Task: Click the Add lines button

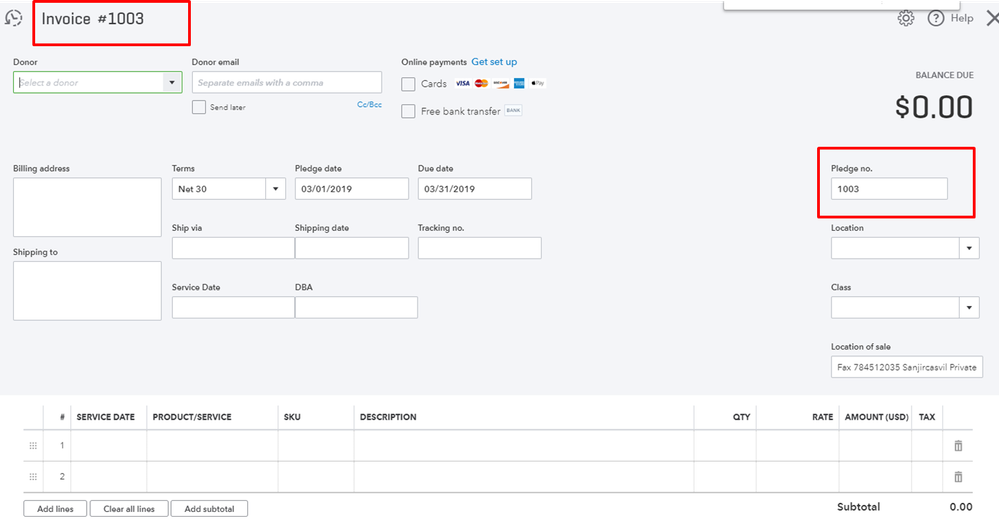Action: (55, 508)
